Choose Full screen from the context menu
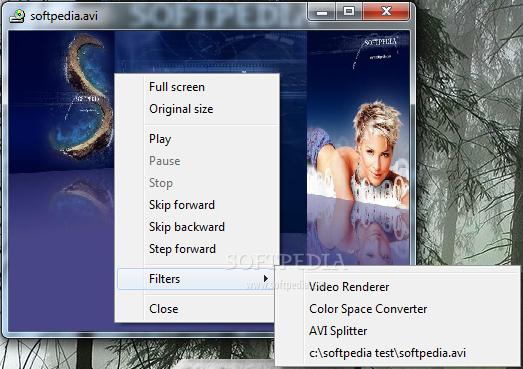This screenshot has height=369, width=523. [197, 87]
